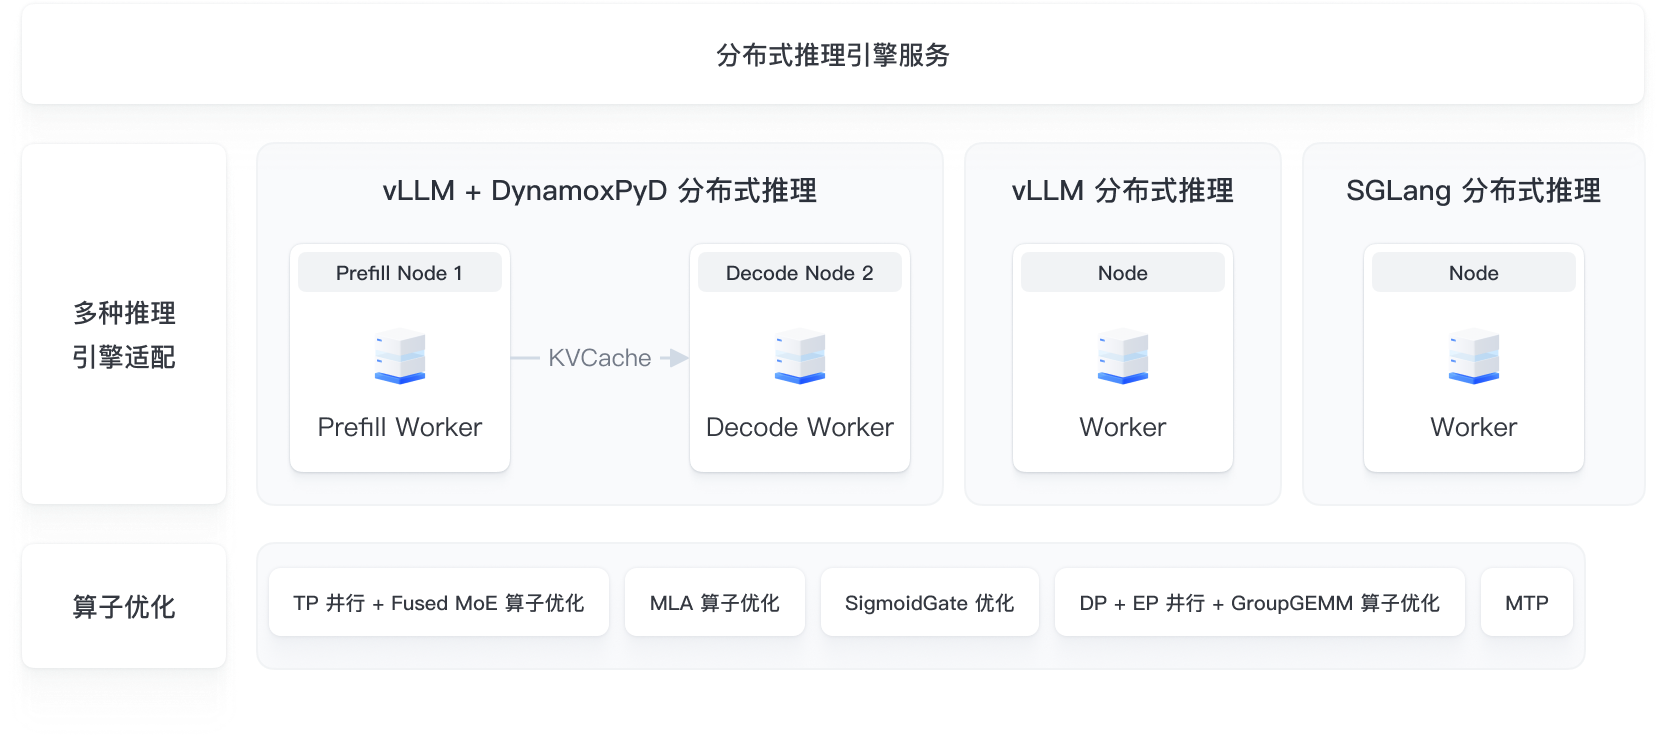Choose the MLA 算子优化 chip
The image size is (1666, 746).
[x=714, y=603]
